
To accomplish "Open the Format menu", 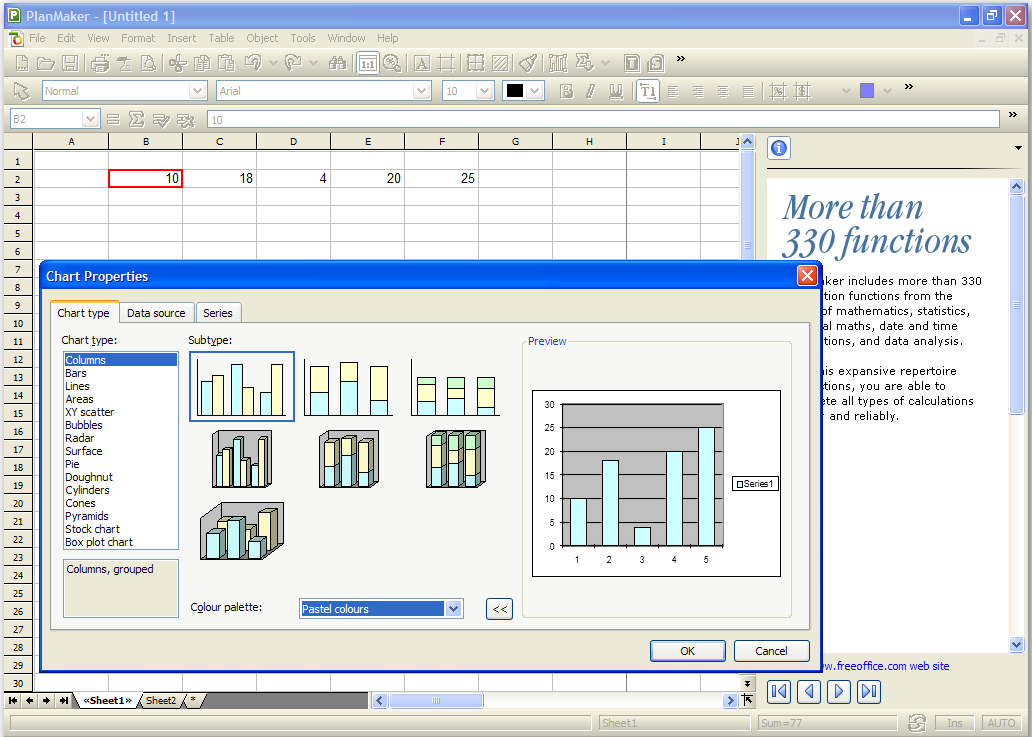I will click(138, 38).
